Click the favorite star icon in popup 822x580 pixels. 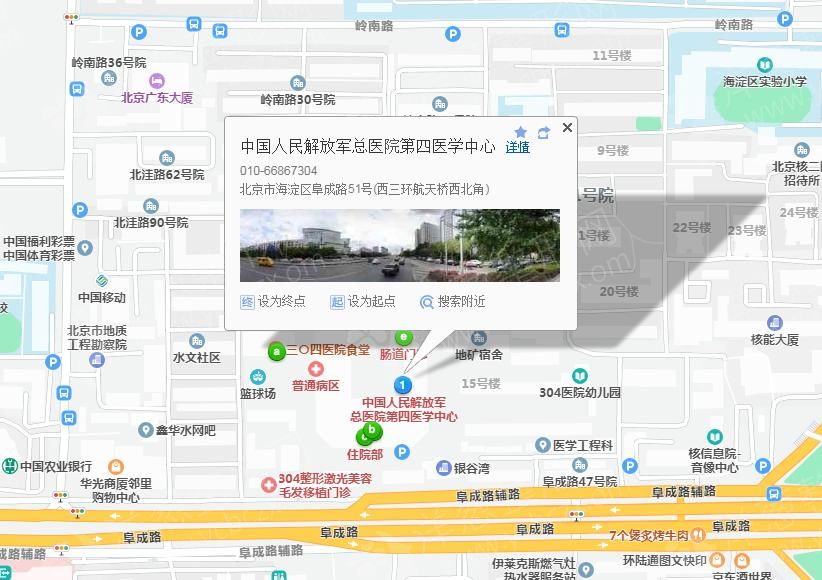point(520,132)
